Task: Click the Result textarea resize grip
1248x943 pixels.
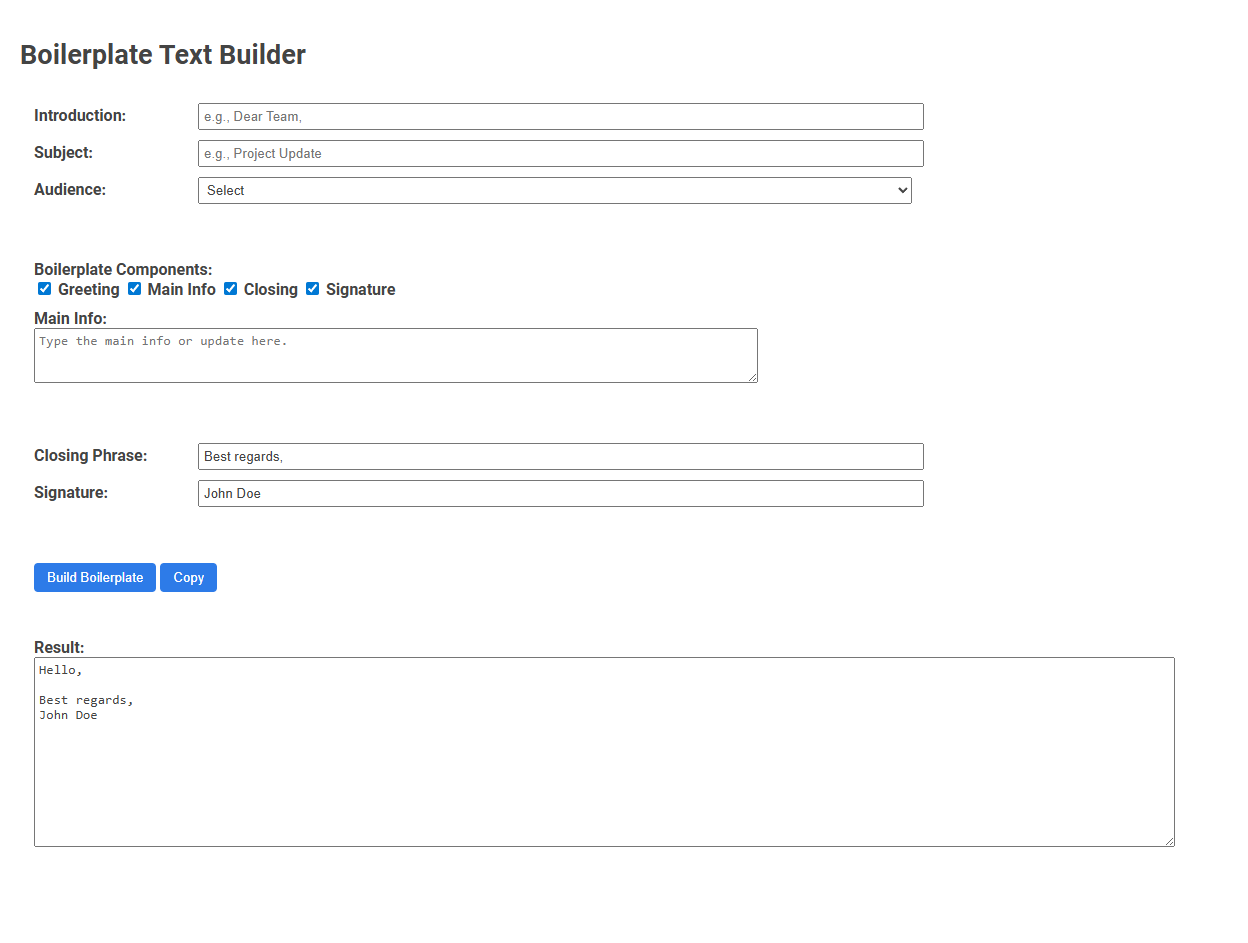Action: tap(1170, 840)
